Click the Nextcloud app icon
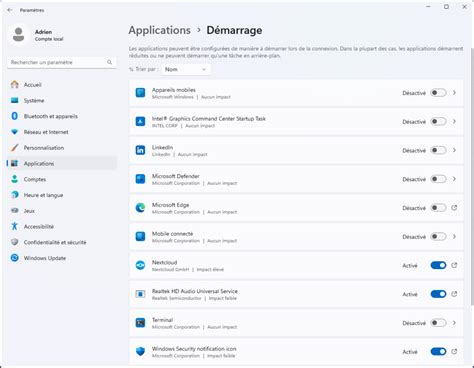This screenshot has width=474, height=368. tap(140, 265)
